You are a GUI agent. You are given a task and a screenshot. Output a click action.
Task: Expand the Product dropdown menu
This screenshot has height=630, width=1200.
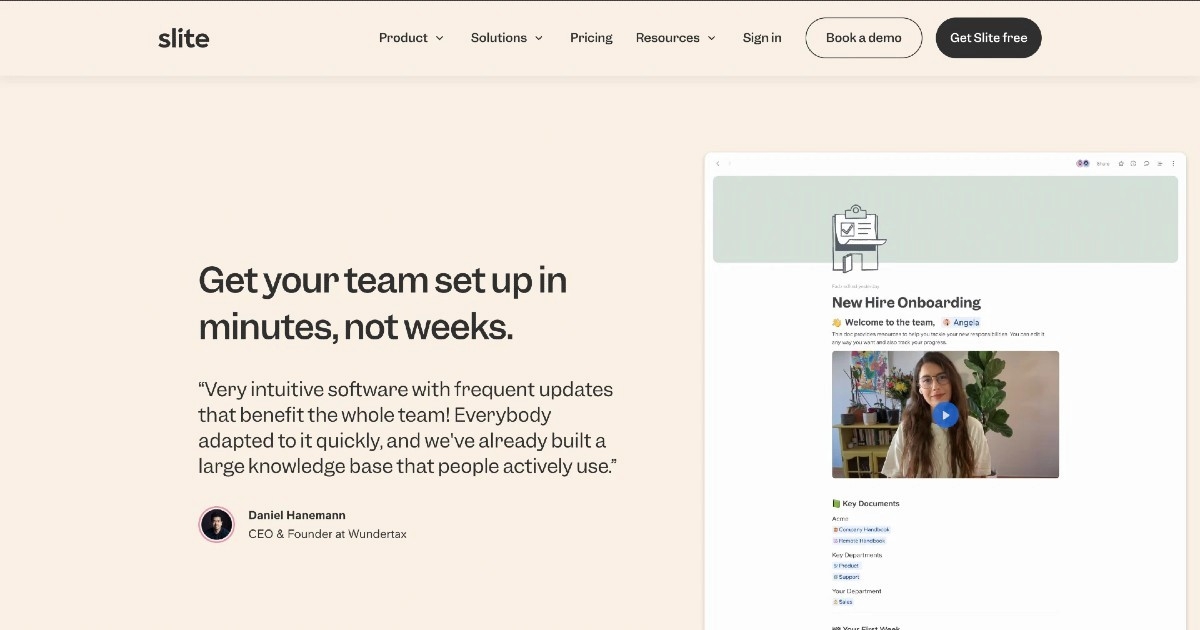click(x=411, y=38)
